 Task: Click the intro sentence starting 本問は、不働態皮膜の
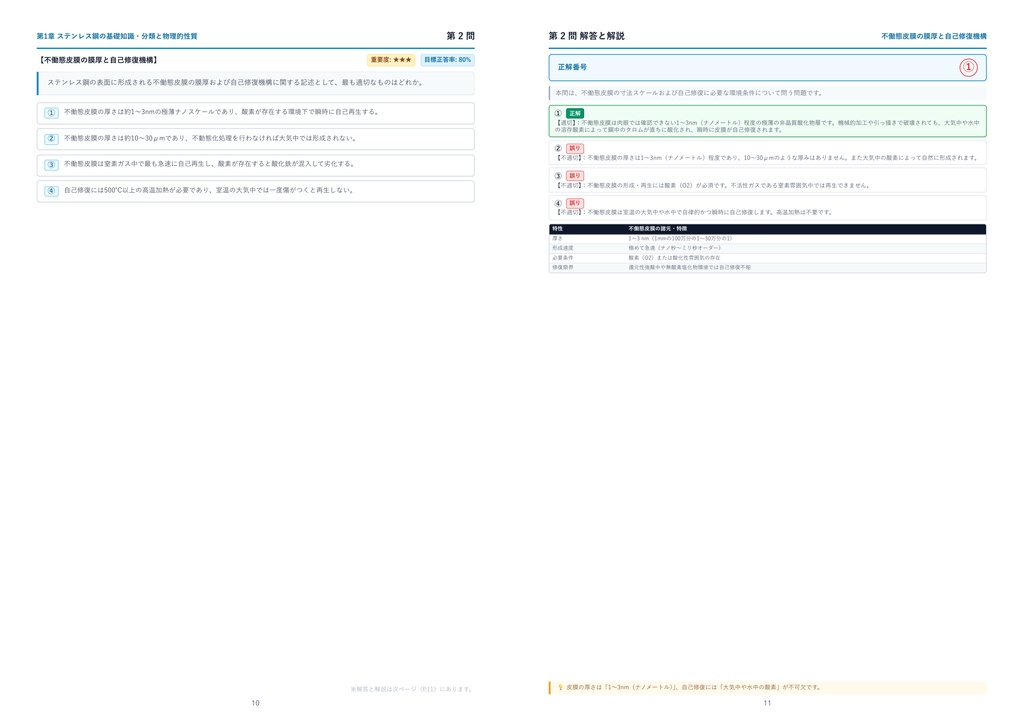click(689, 93)
